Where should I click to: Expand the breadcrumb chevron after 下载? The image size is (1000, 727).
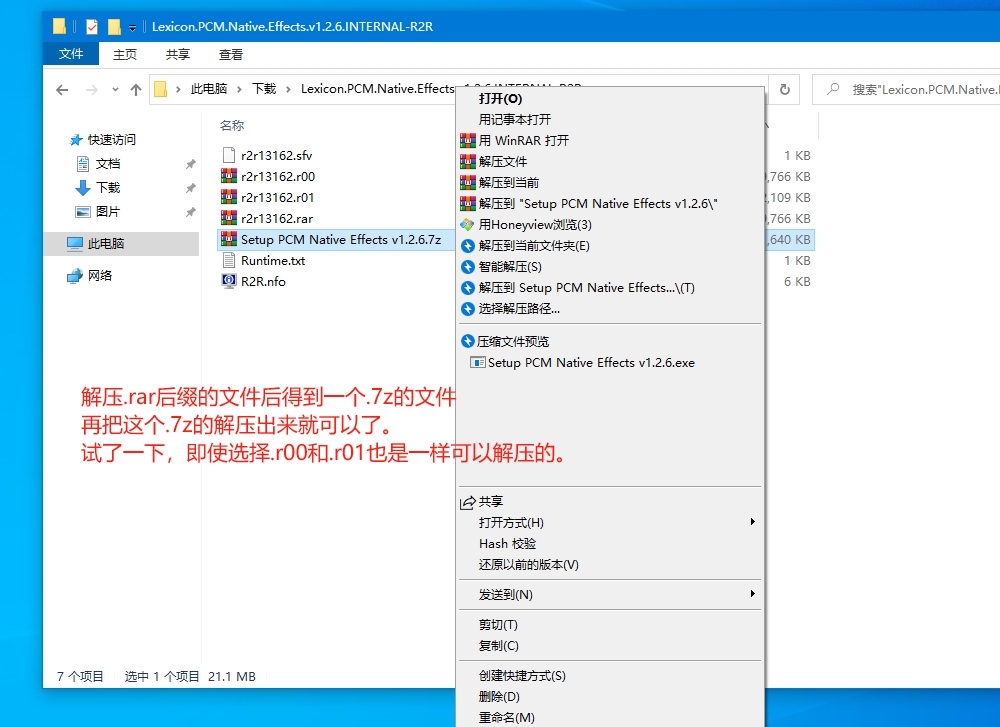288,89
